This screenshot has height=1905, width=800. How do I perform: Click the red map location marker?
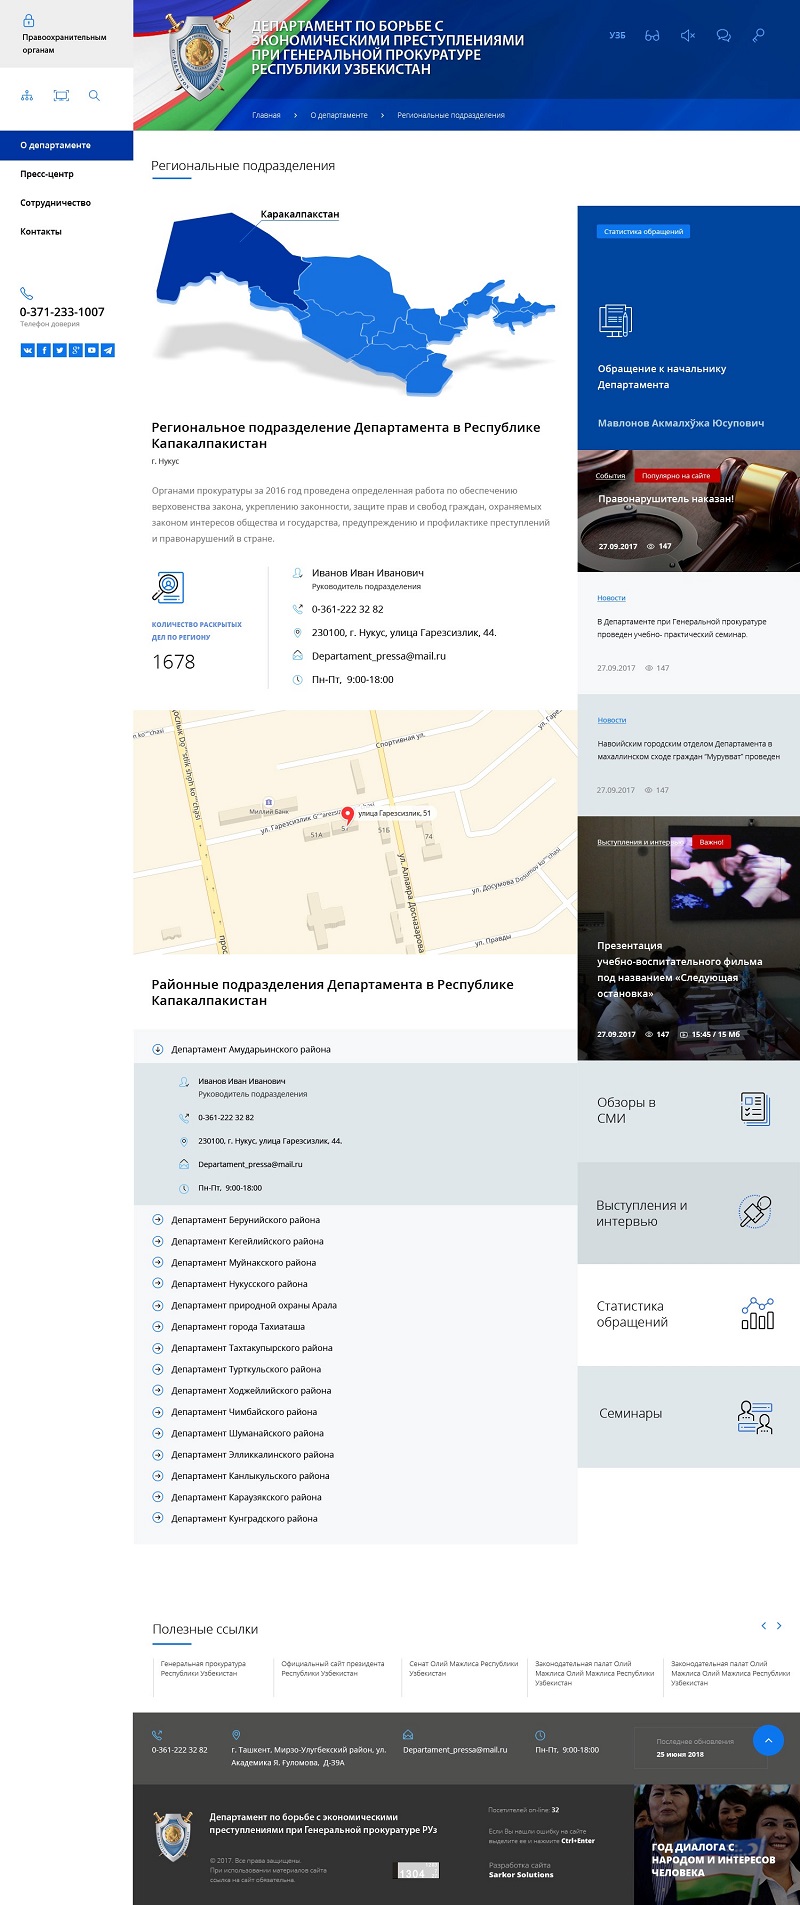347,814
